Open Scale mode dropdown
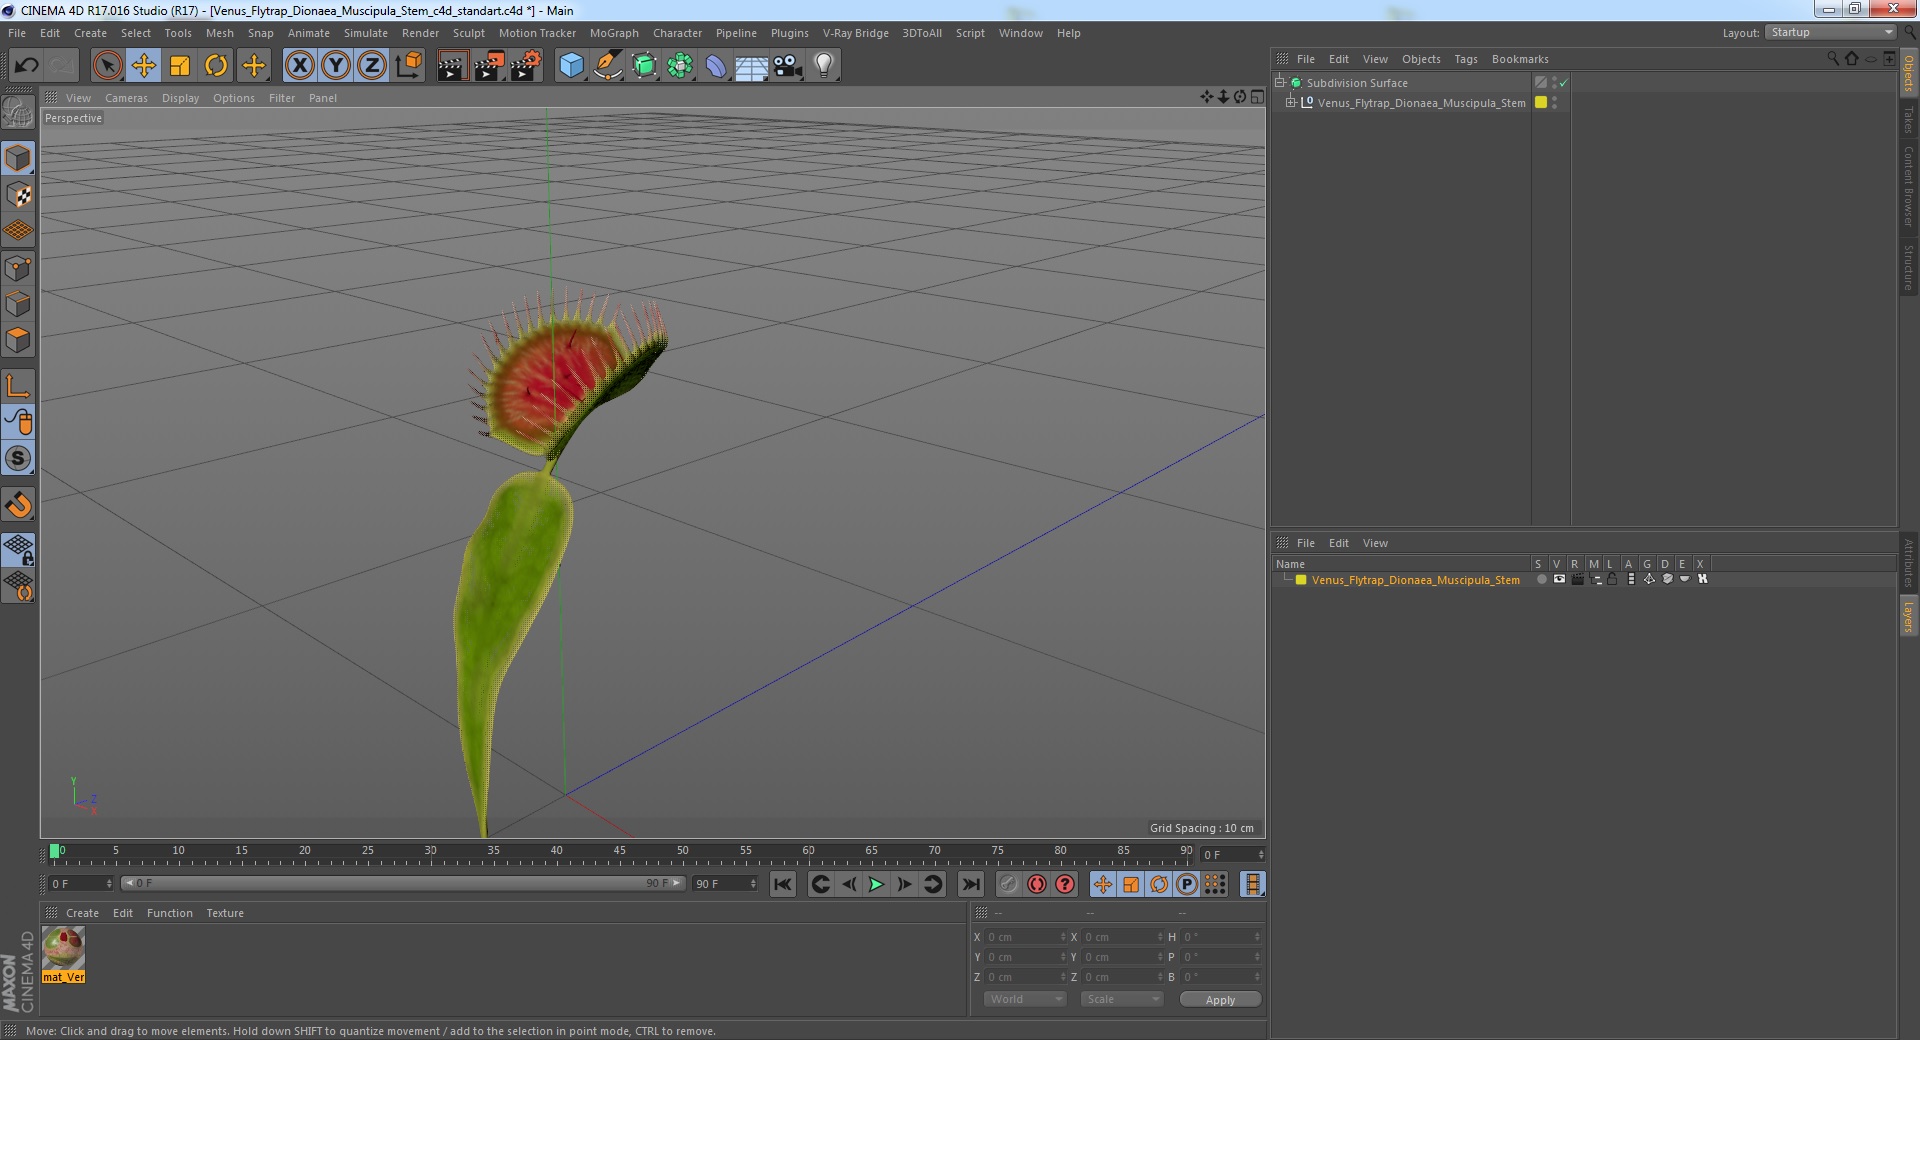Image resolution: width=1920 pixels, height=1158 pixels. pos(1122,999)
